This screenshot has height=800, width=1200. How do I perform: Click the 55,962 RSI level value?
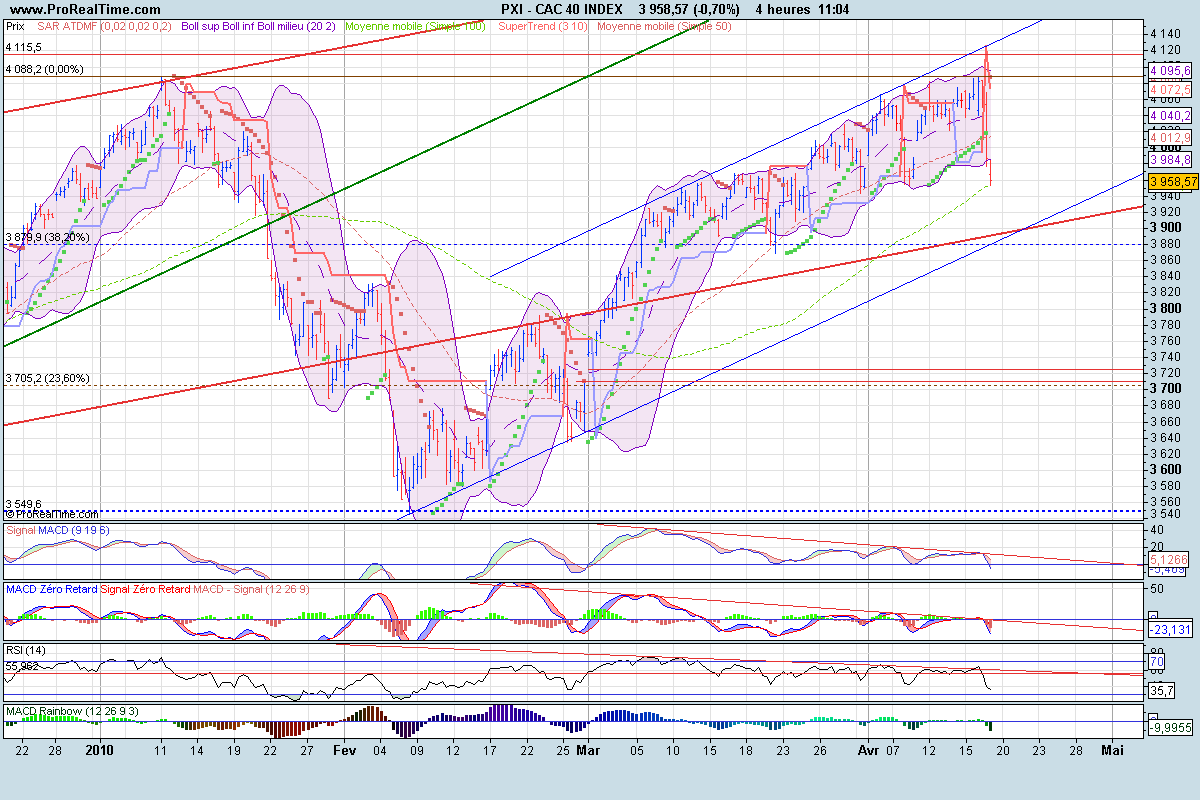pos(21,664)
